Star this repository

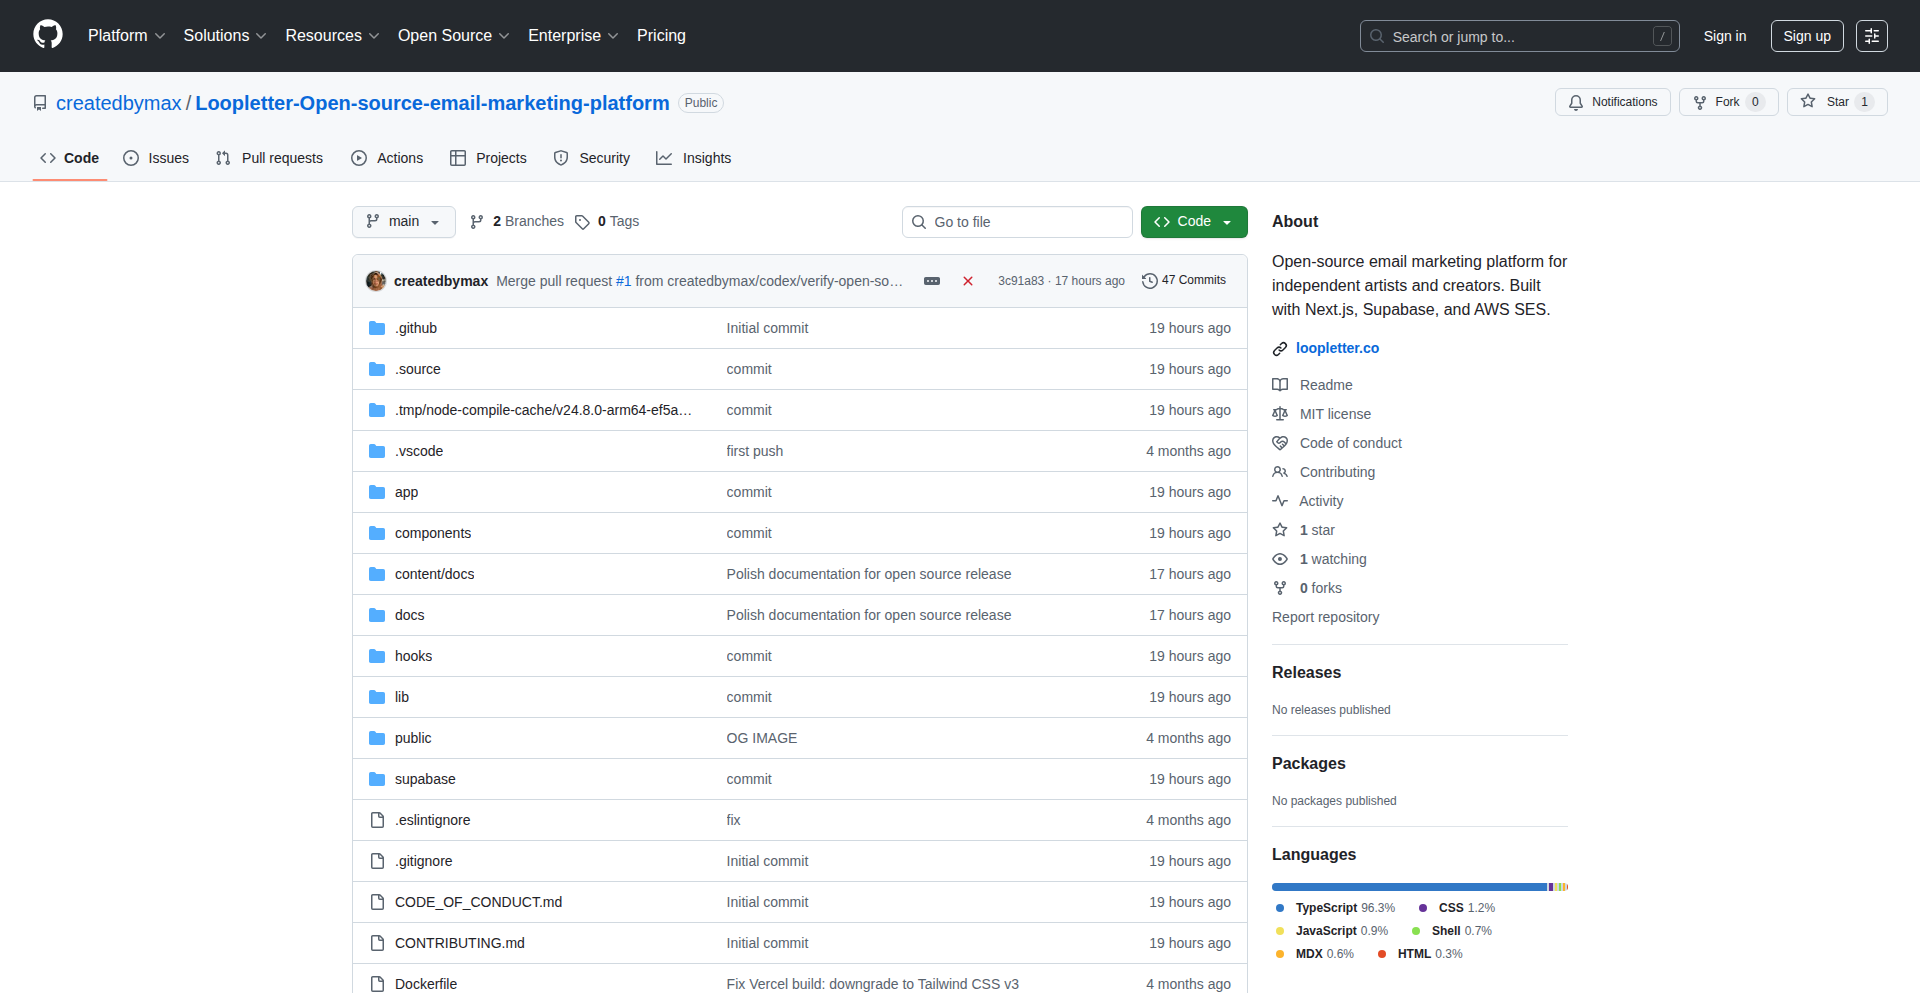click(1837, 102)
